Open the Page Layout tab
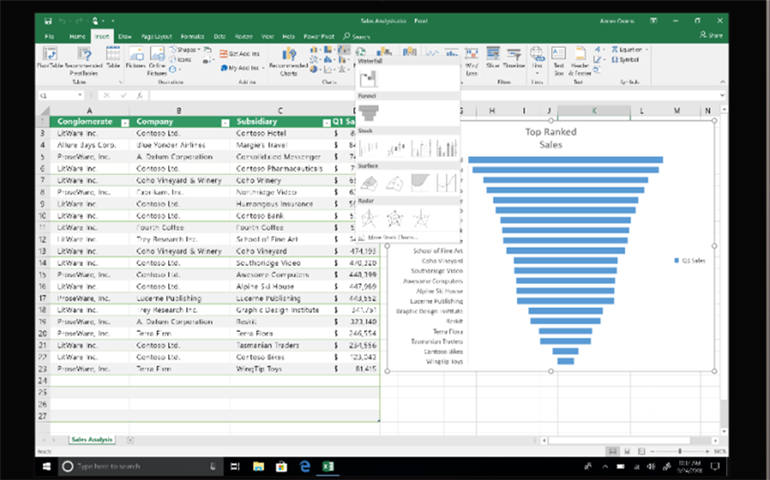Screen dimensions: 770x480 (x=156, y=36)
